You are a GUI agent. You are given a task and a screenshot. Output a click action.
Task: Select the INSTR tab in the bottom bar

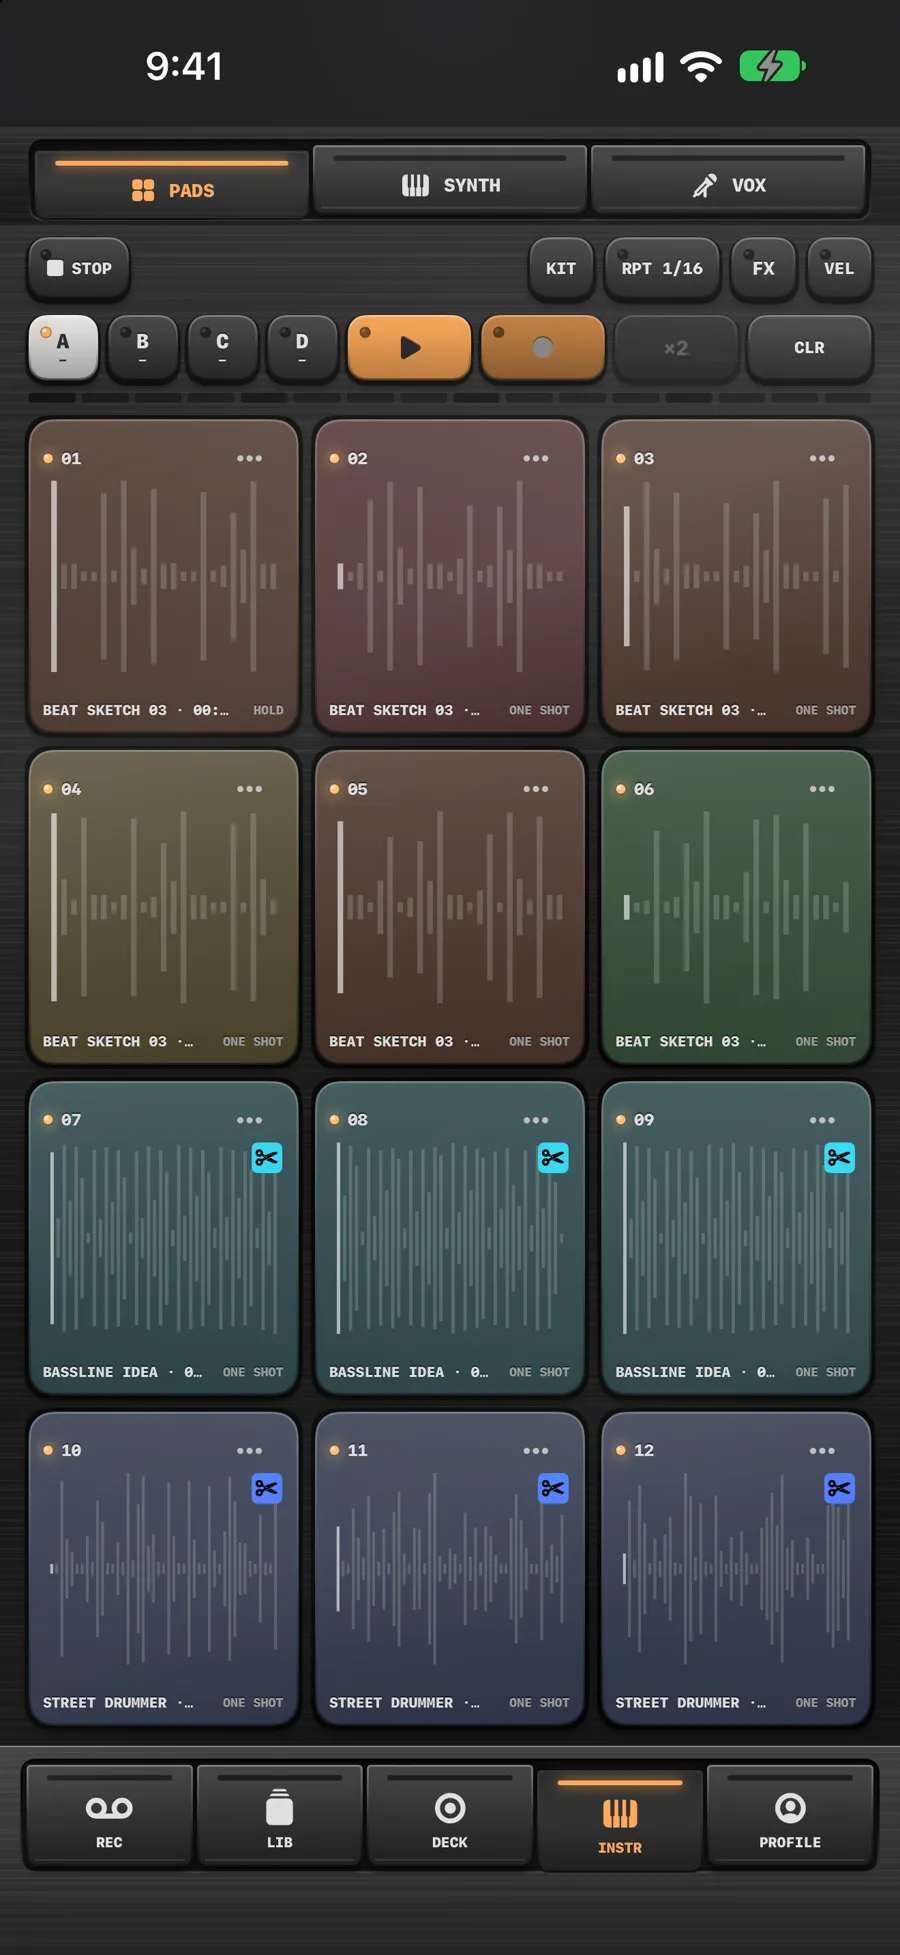tap(620, 1819)
